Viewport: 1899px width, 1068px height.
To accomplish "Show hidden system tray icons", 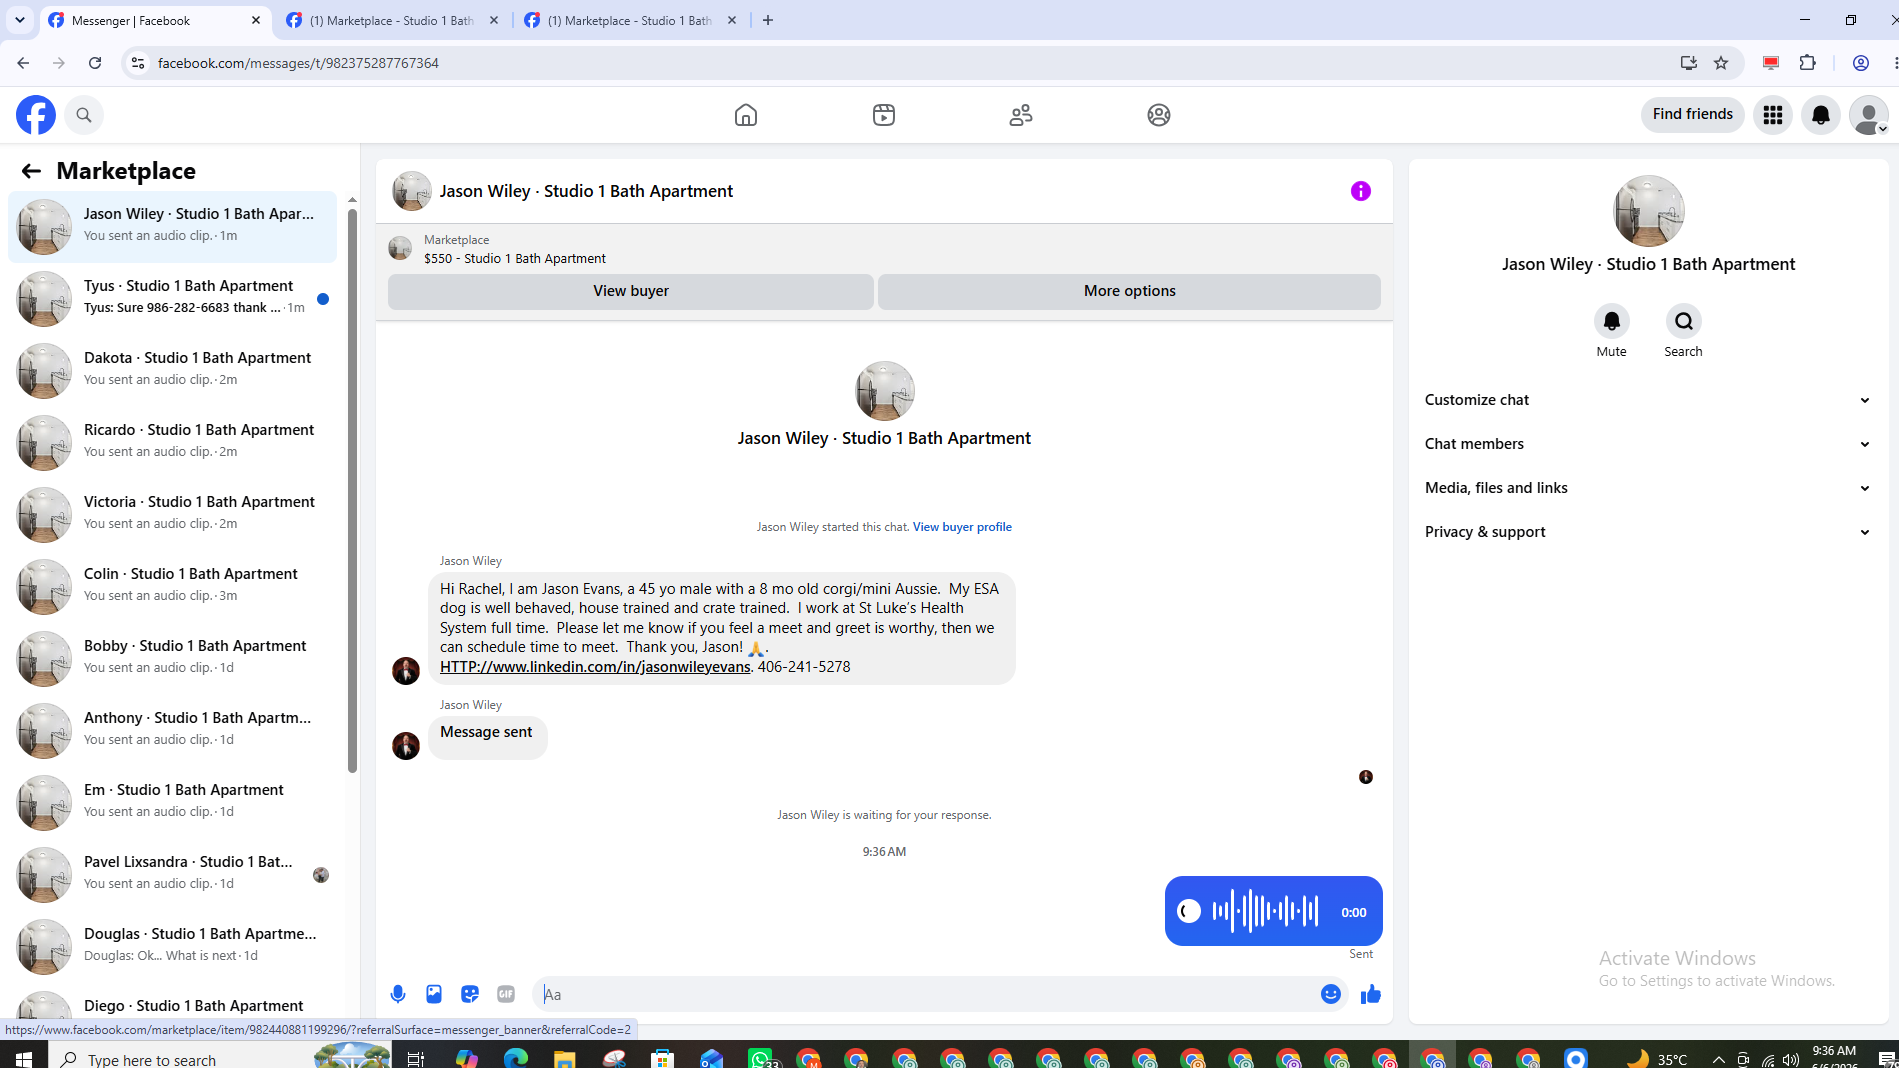I will coord(1719,1059).
